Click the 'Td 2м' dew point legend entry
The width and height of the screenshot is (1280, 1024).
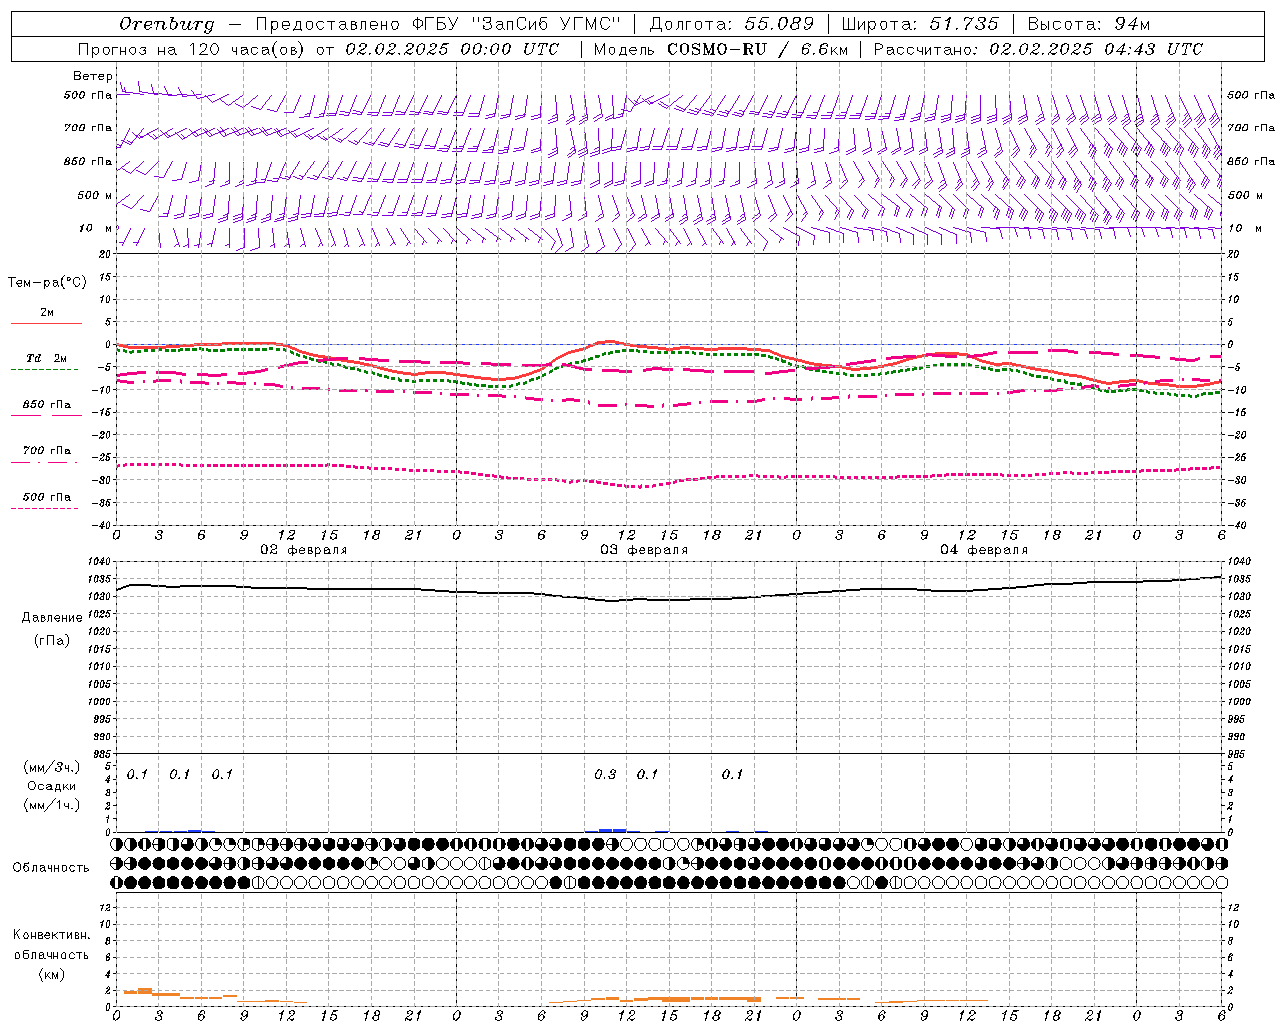(46, 358)
